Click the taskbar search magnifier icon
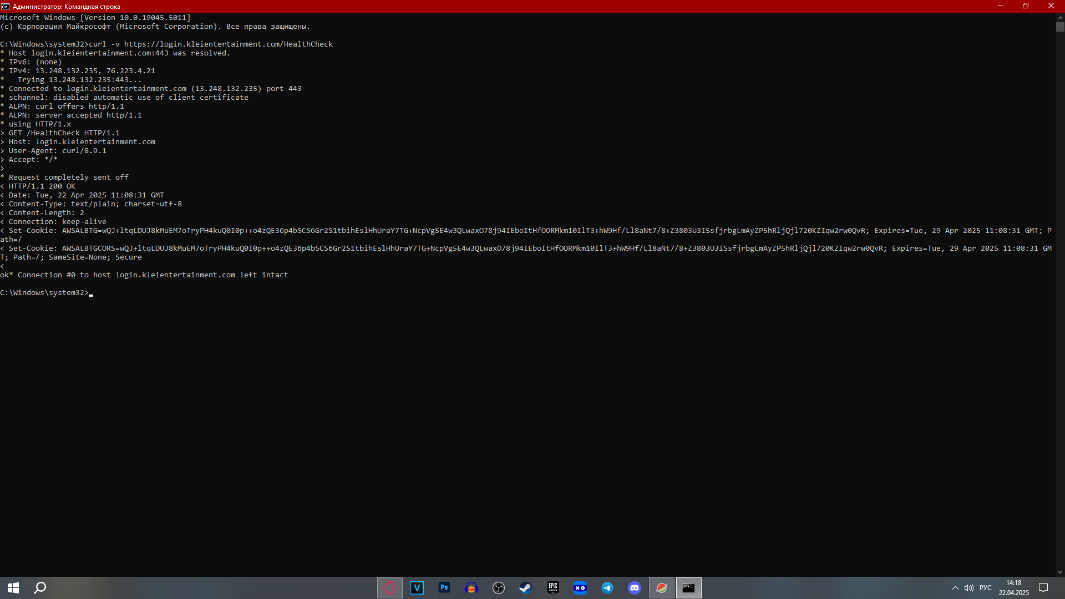The width and height of the screenshot is (1065, 599). pos(41,588)
